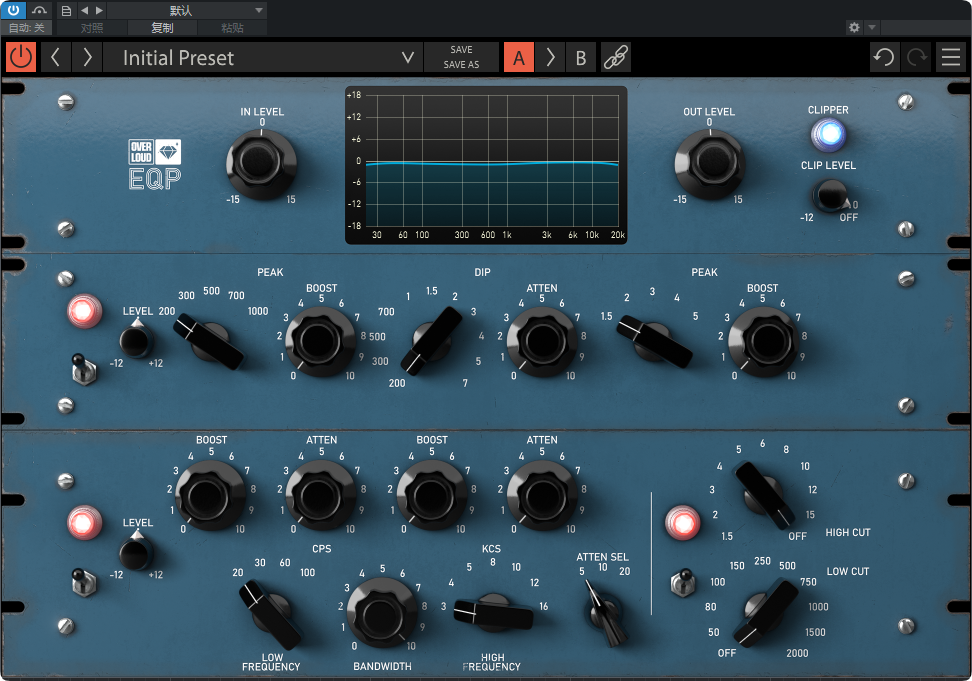The image size is (972, 681).
Task: Open the host gear settings icon
Action: click(854, 27)
